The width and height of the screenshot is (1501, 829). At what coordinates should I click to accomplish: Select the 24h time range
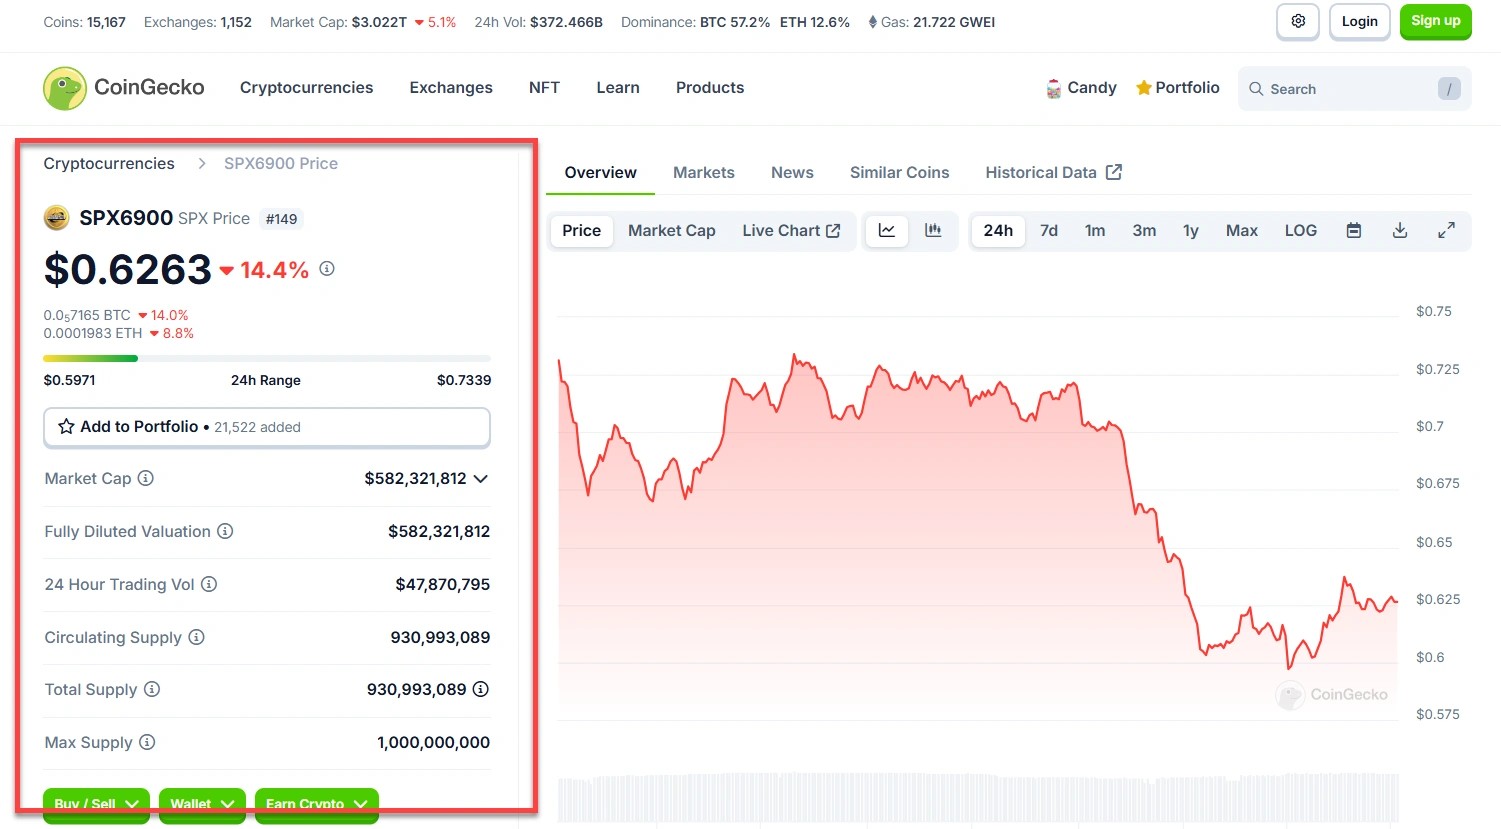click(x=998, y=230)
